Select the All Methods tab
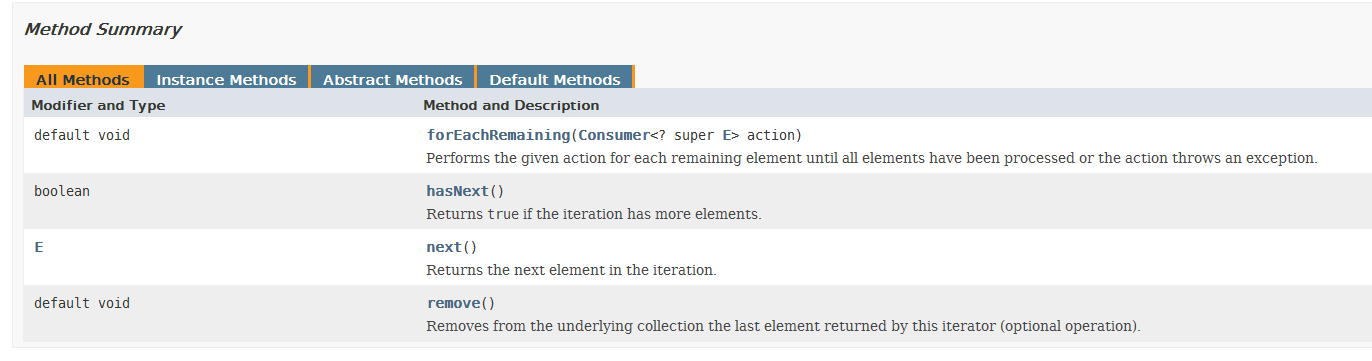The width and height of the screenshot is (1372, 361). click(83, 79)
